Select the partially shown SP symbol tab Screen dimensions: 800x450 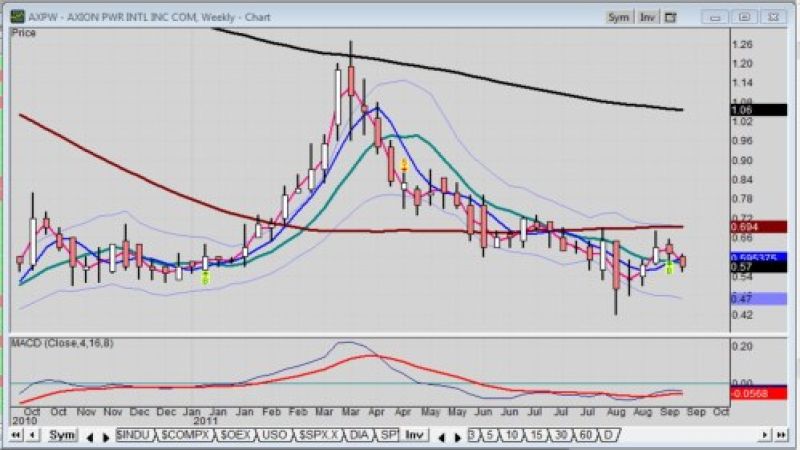388,435
